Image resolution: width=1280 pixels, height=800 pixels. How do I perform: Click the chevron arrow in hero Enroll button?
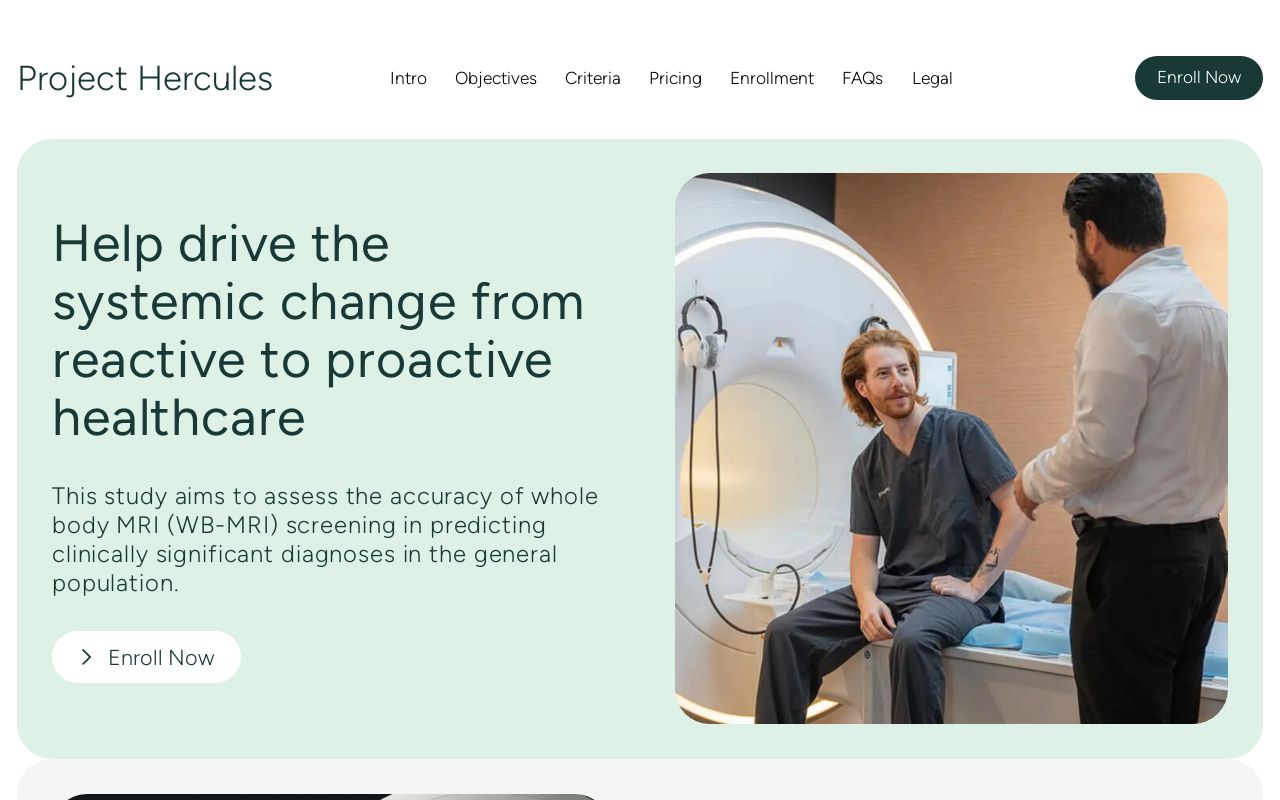point(87,657)
